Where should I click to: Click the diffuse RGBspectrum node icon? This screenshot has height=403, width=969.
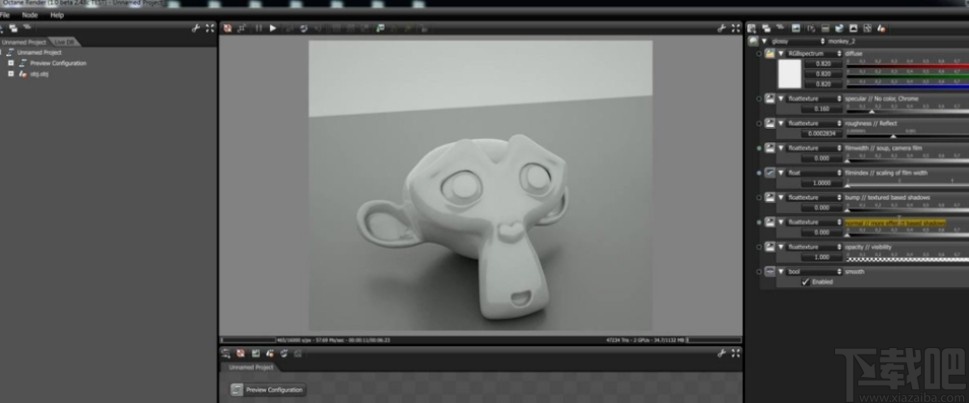(770, 54)
